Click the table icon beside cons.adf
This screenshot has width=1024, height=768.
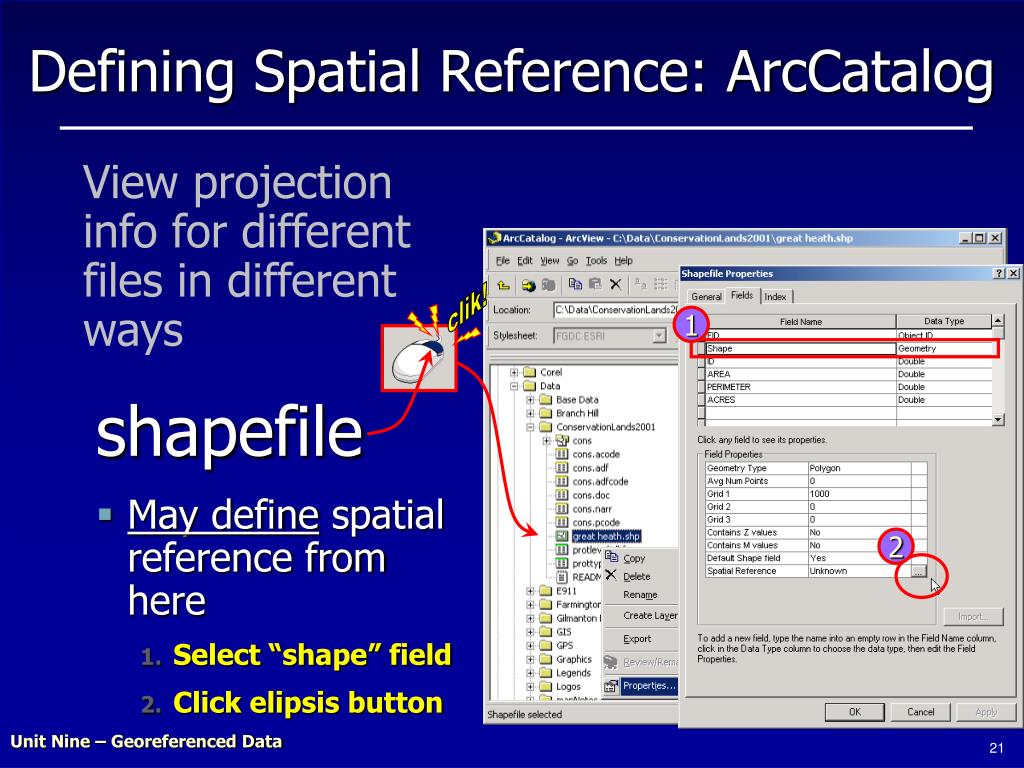coord(562,468)
